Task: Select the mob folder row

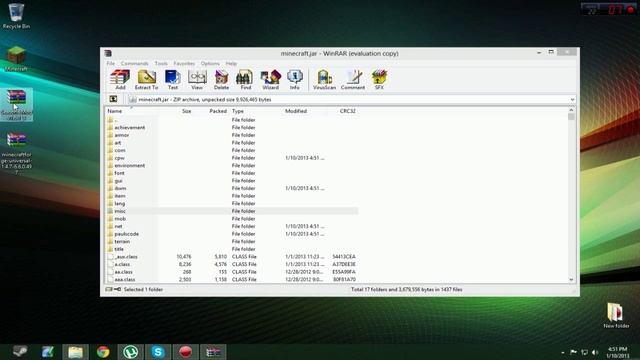Action: coord(232,219)
